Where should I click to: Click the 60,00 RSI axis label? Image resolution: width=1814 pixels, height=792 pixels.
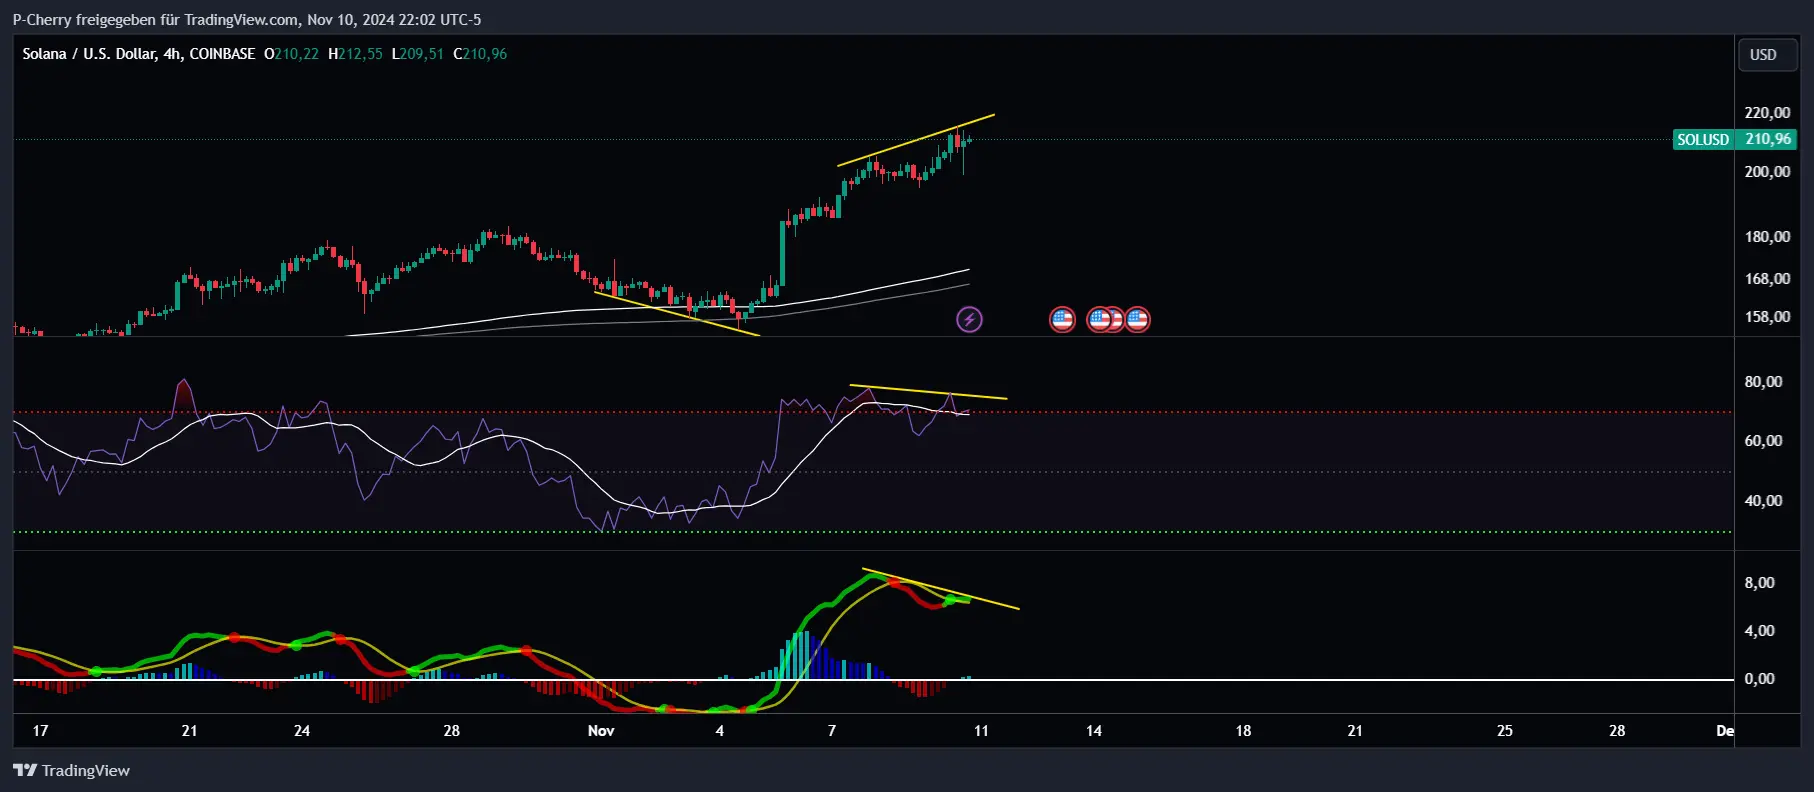click(x=1763, y=441)
